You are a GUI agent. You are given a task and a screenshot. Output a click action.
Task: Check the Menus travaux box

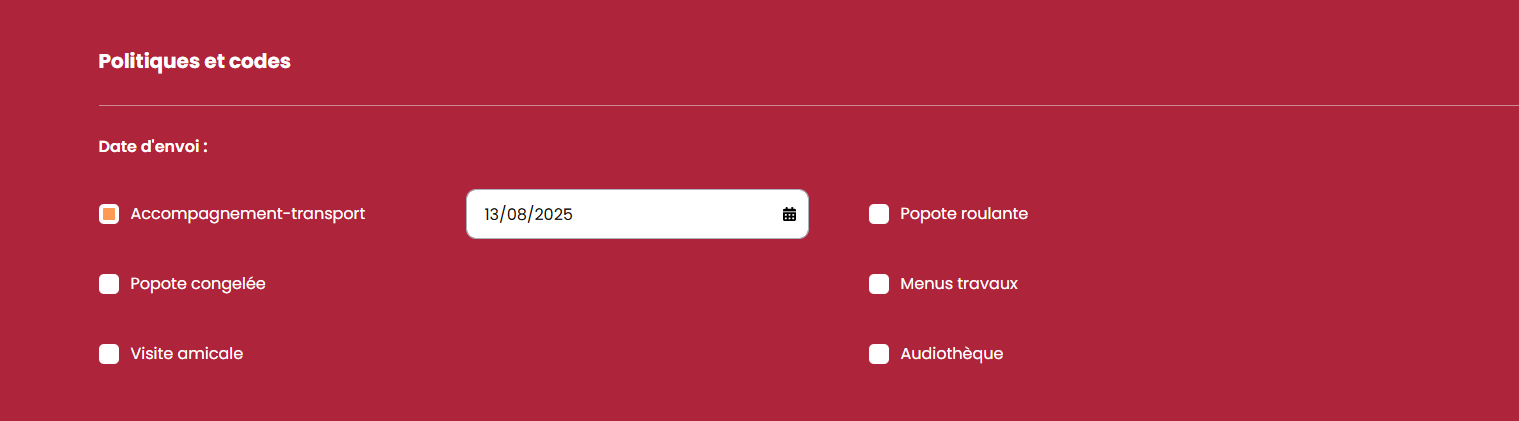pos(879,284)
